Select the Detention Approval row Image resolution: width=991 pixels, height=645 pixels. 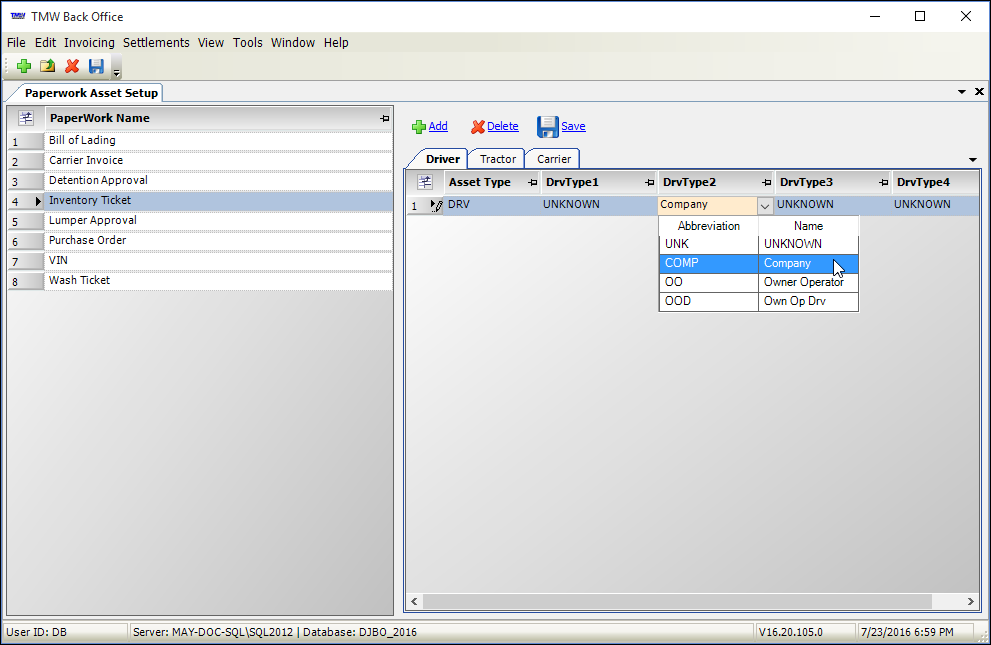point(218,181)
